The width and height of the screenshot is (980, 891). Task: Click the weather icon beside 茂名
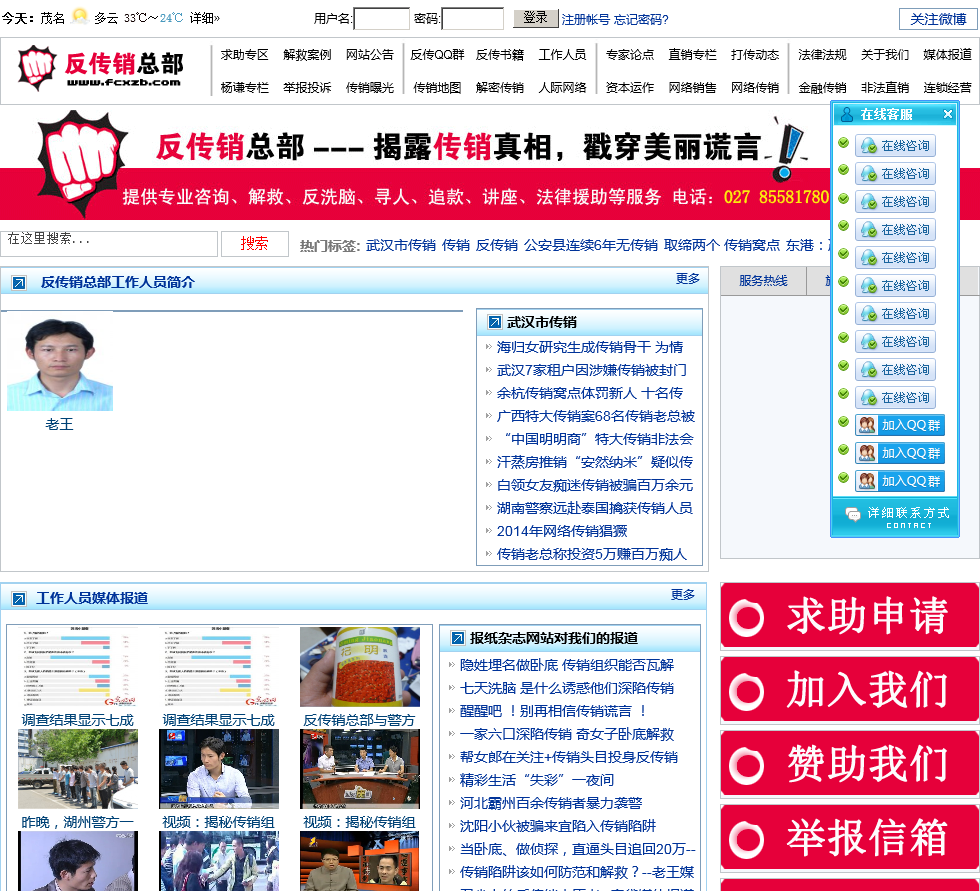pos(79,17)
